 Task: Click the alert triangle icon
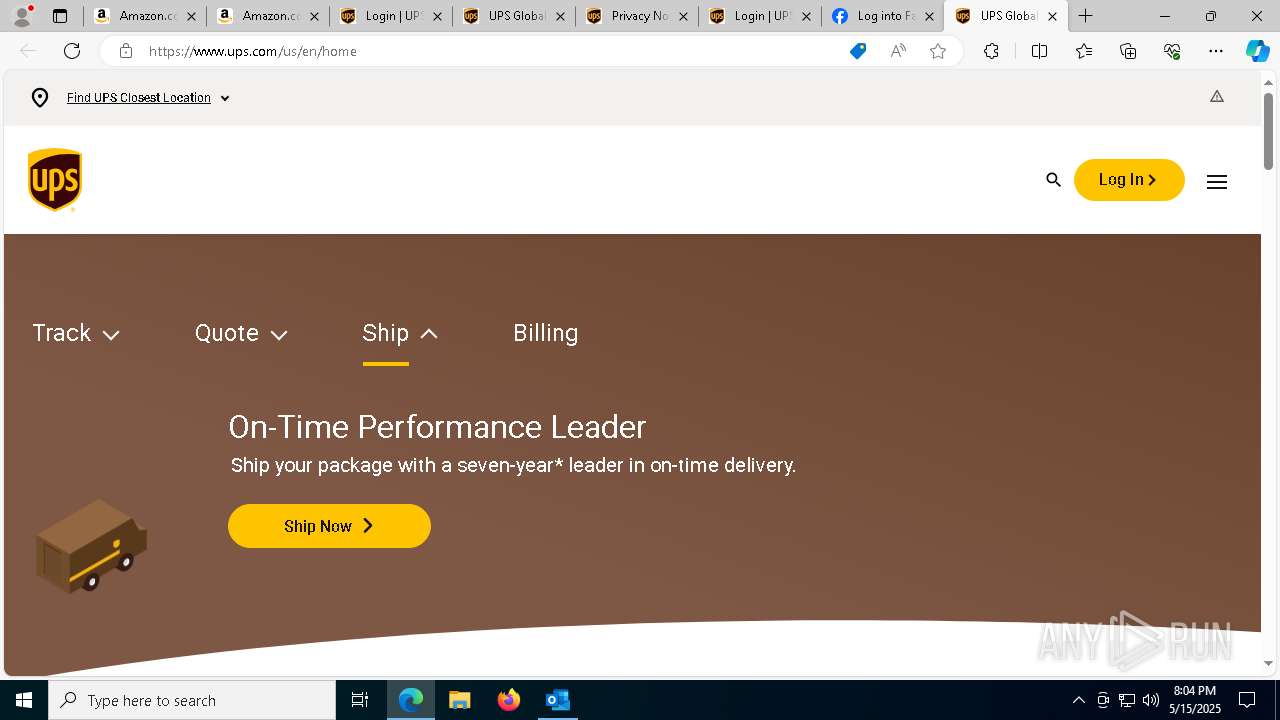point(1217,97)
